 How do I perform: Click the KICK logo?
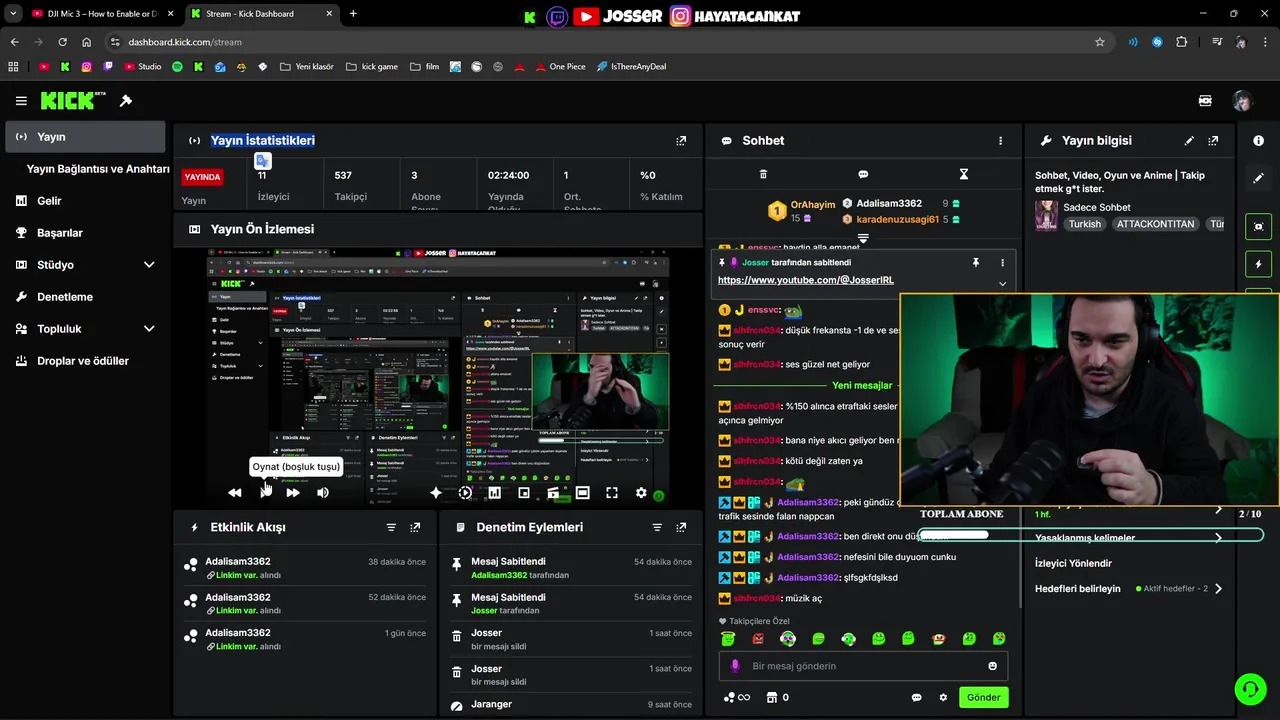pyautogui.click(x=73, y=101)
